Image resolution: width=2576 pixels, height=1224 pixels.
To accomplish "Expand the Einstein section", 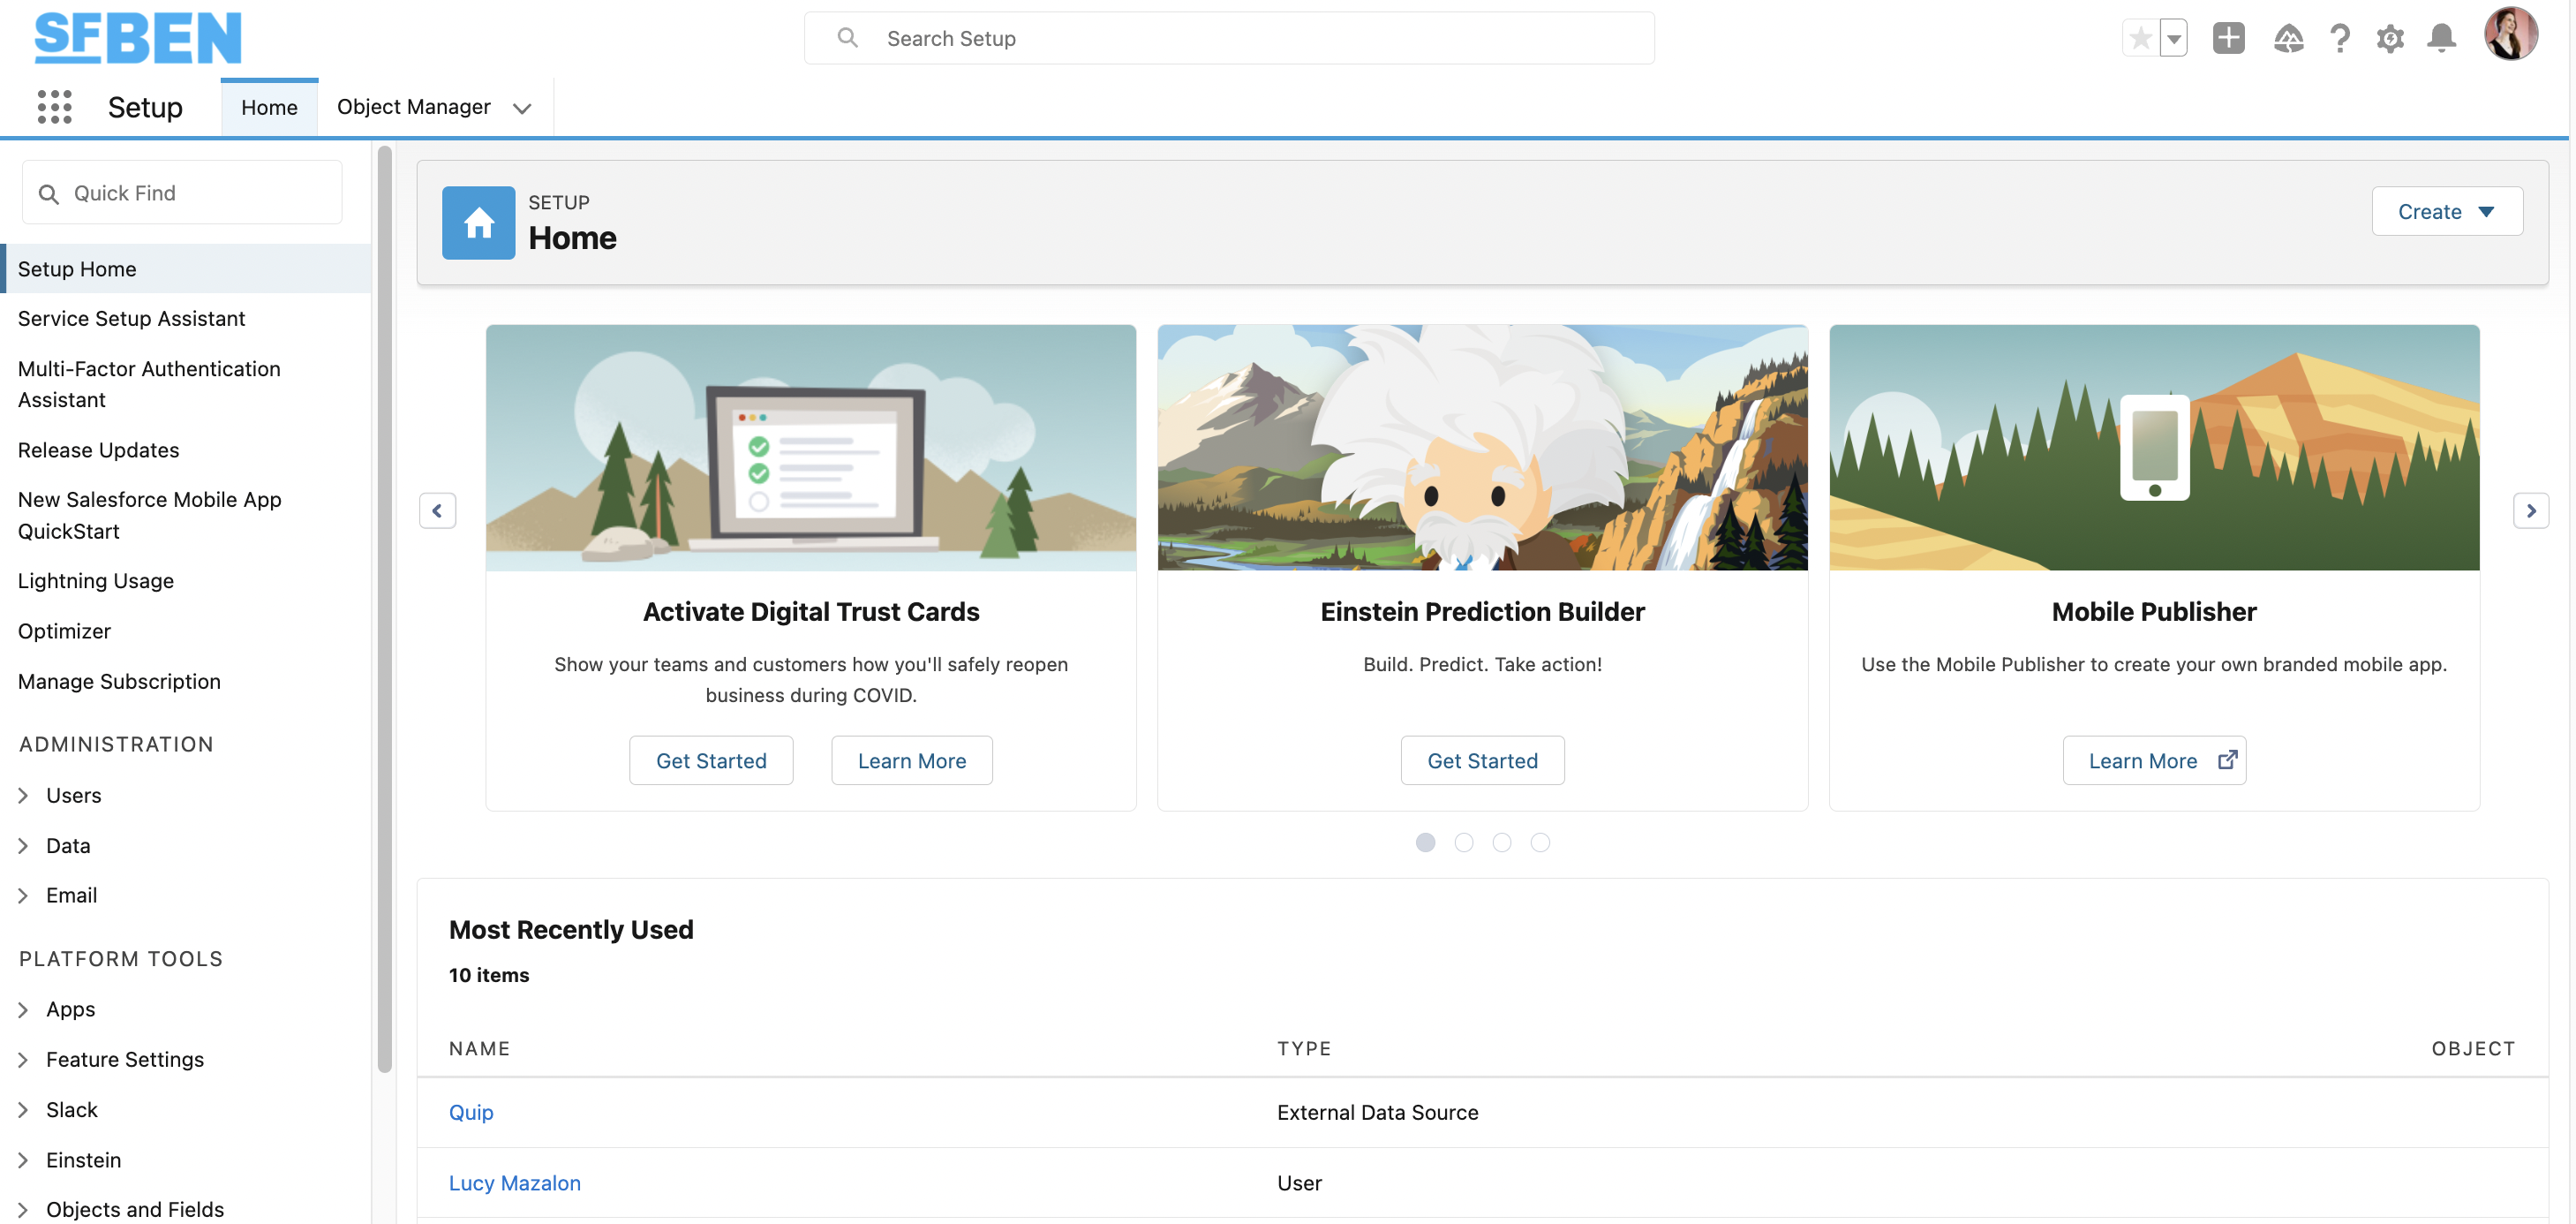I will coord(23,1159).
